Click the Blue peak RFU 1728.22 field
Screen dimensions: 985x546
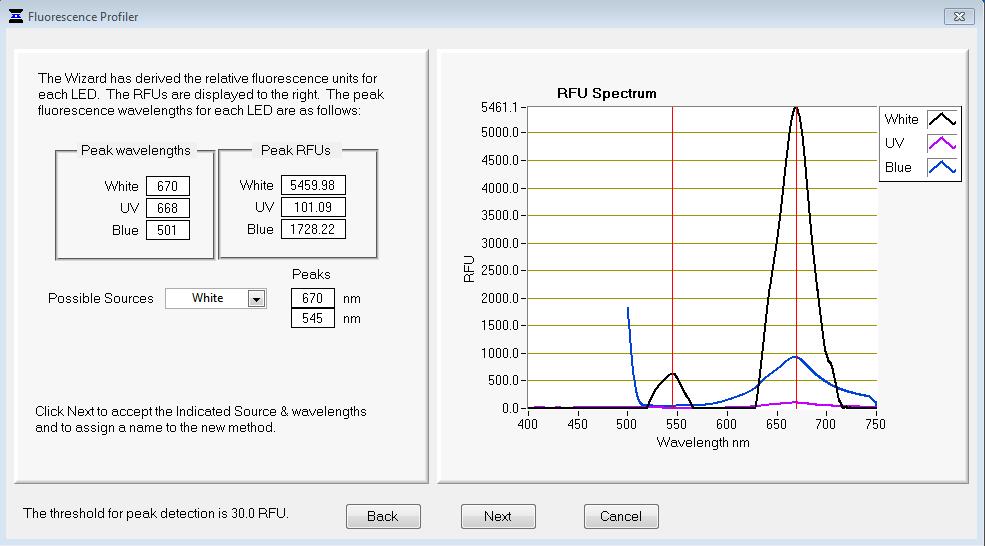(313, 229)
